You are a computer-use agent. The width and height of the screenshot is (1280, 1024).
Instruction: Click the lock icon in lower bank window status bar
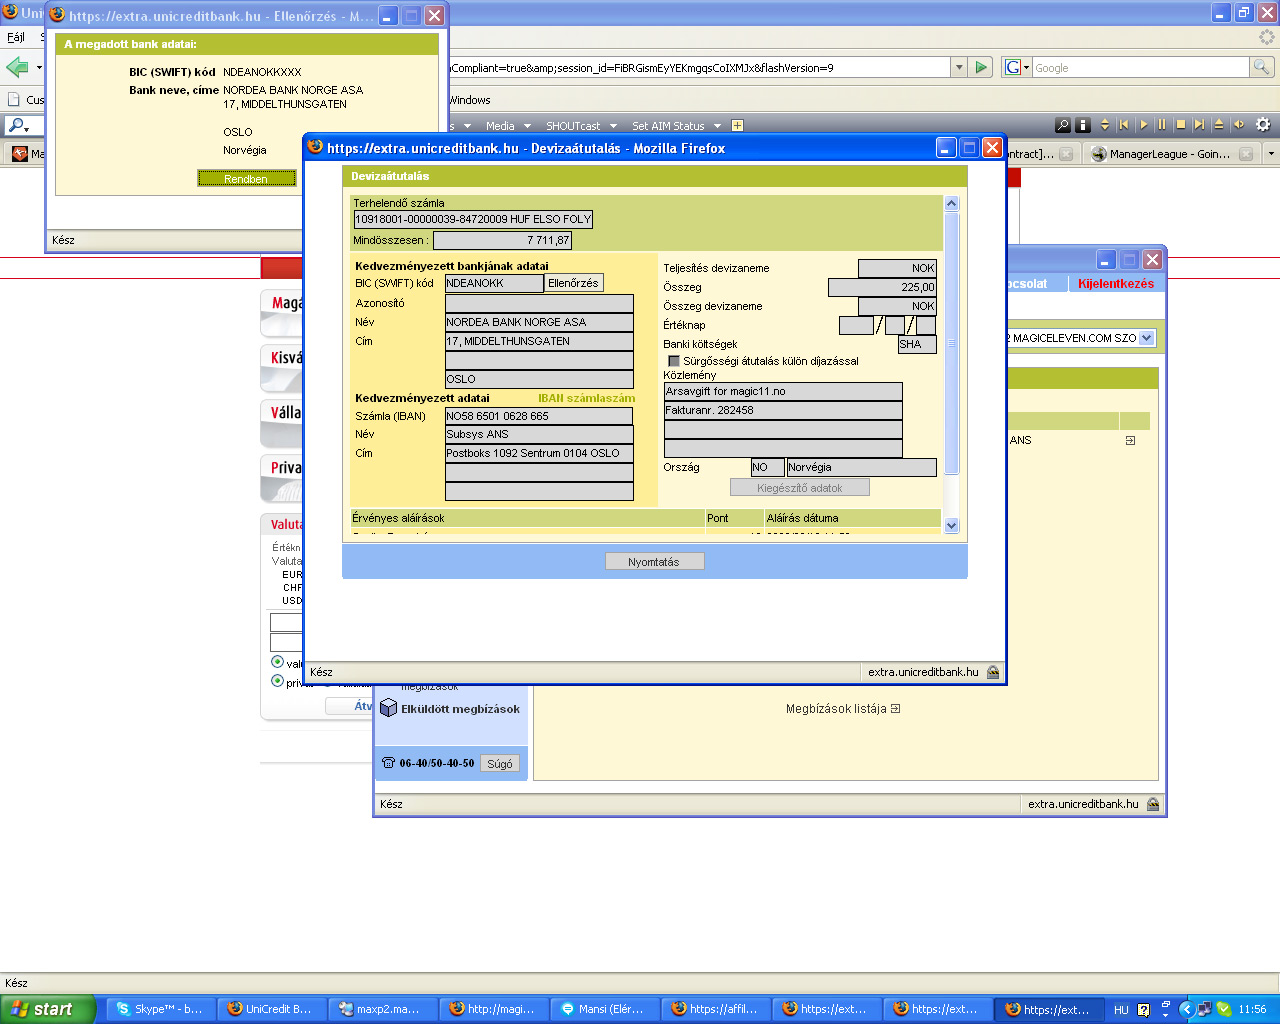point(1153,804)
